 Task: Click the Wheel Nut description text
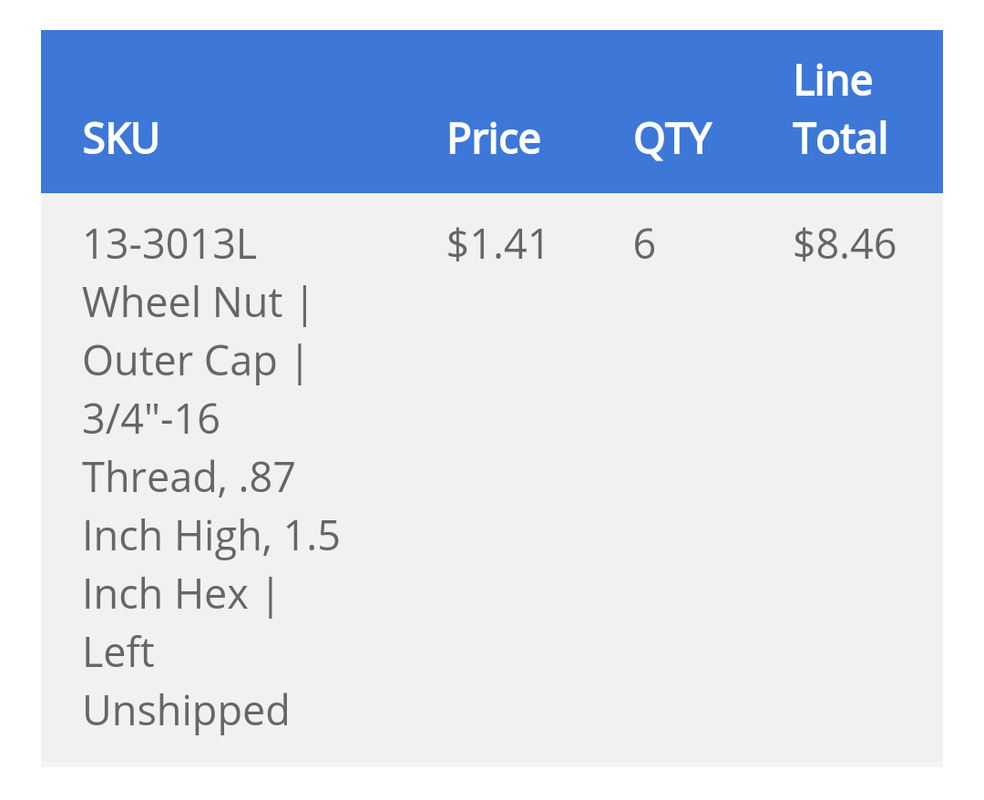183,302
